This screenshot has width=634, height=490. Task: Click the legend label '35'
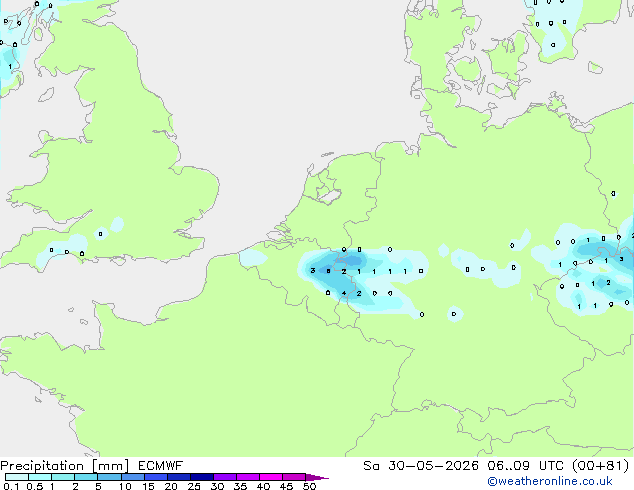point(240,486)
